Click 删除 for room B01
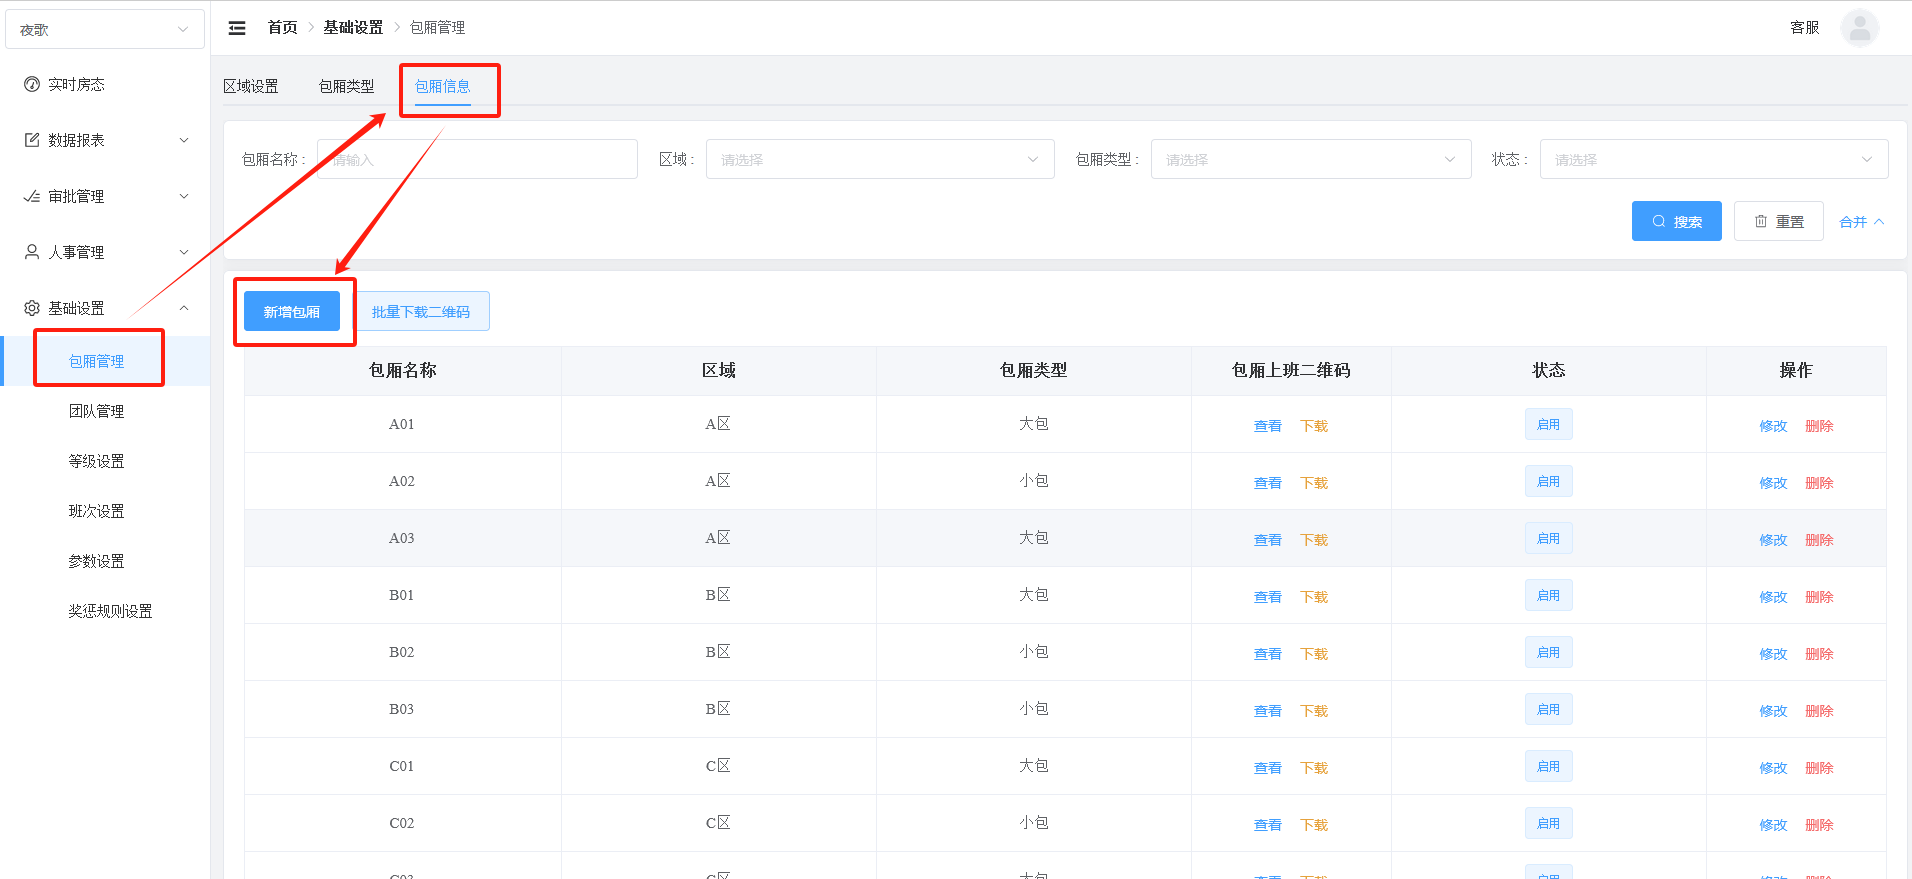The height and width of the screenshot is (879, 1912). [x=1819, y=597]
